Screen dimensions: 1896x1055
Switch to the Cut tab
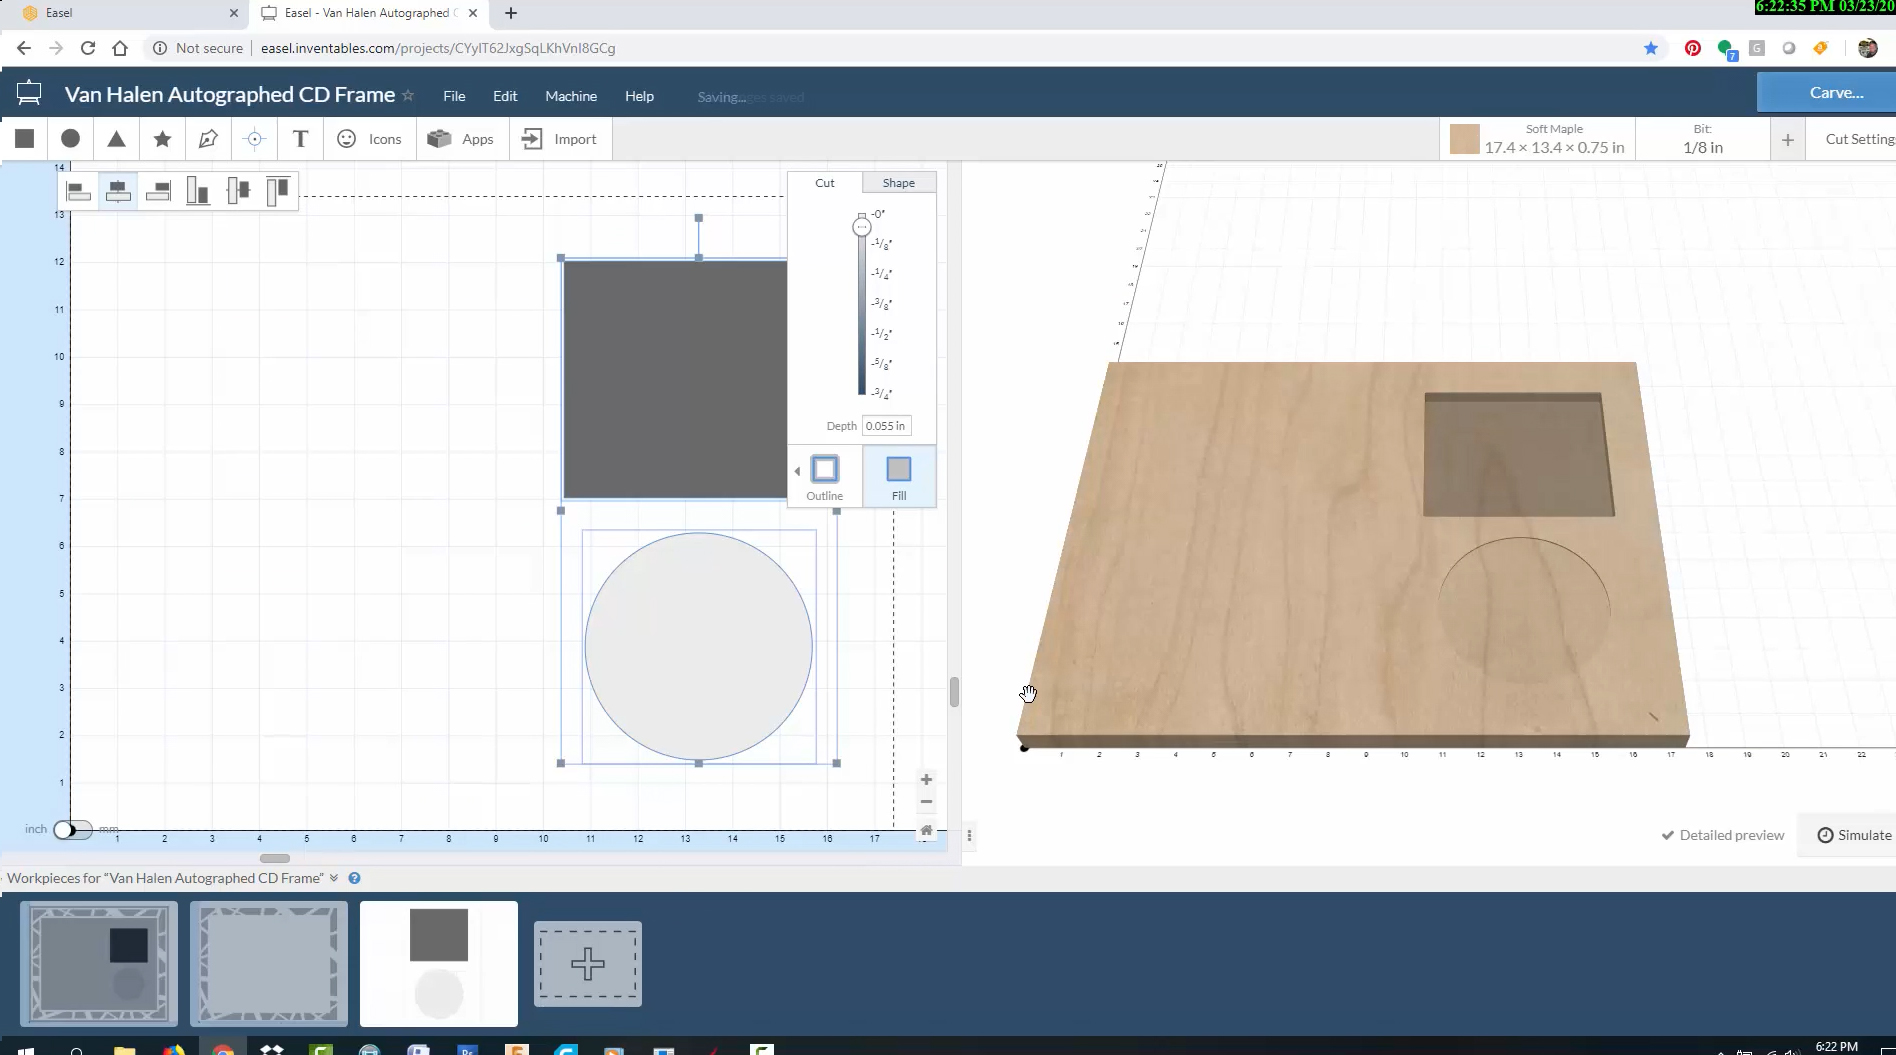825,183
